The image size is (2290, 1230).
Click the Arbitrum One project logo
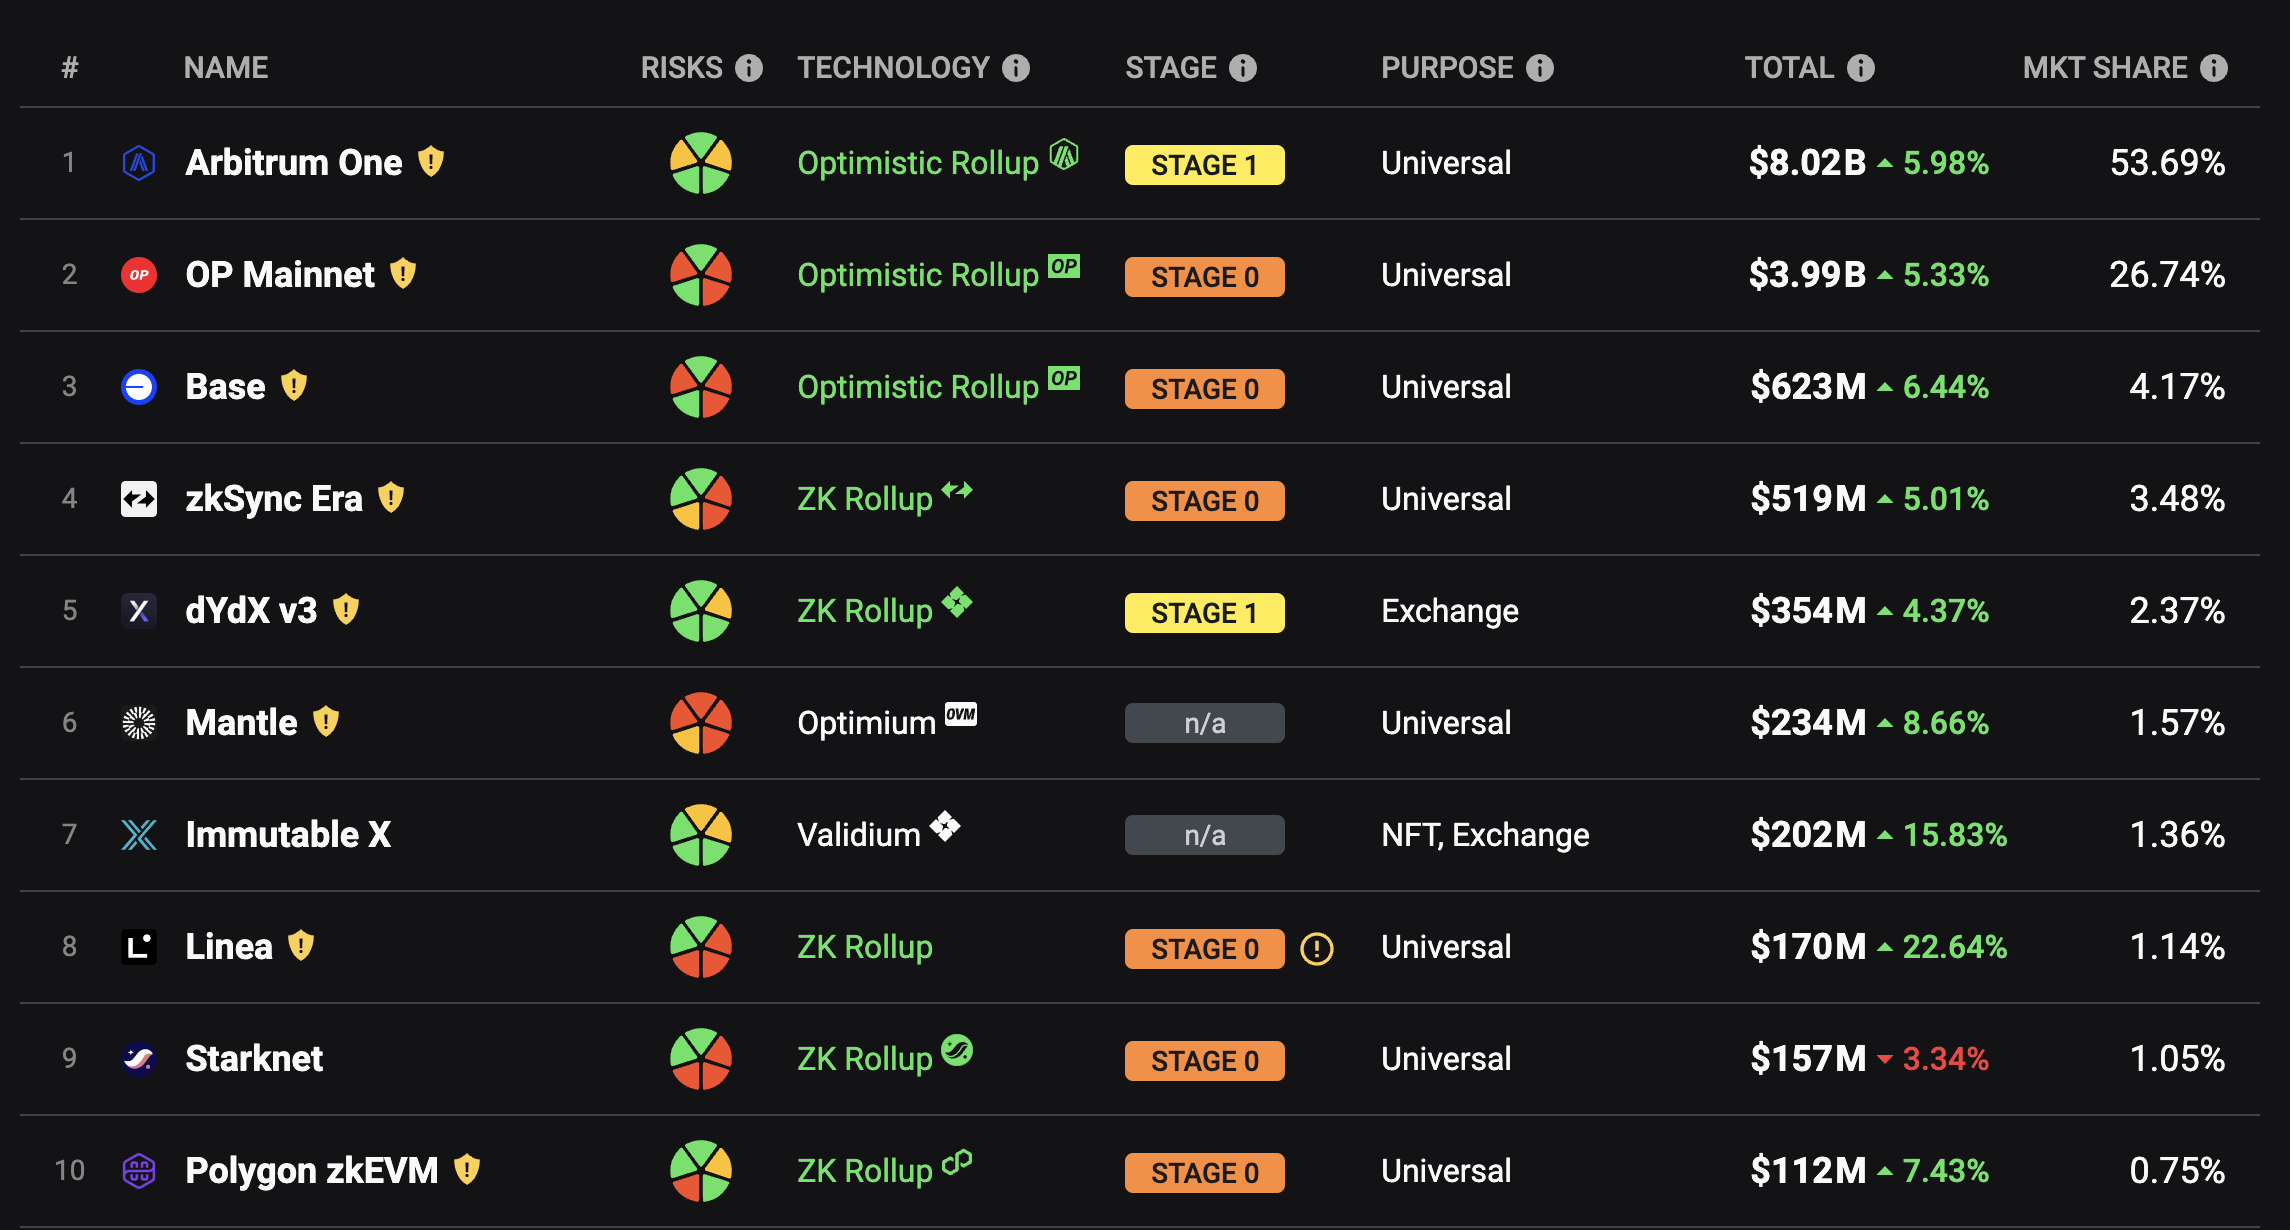138,162
